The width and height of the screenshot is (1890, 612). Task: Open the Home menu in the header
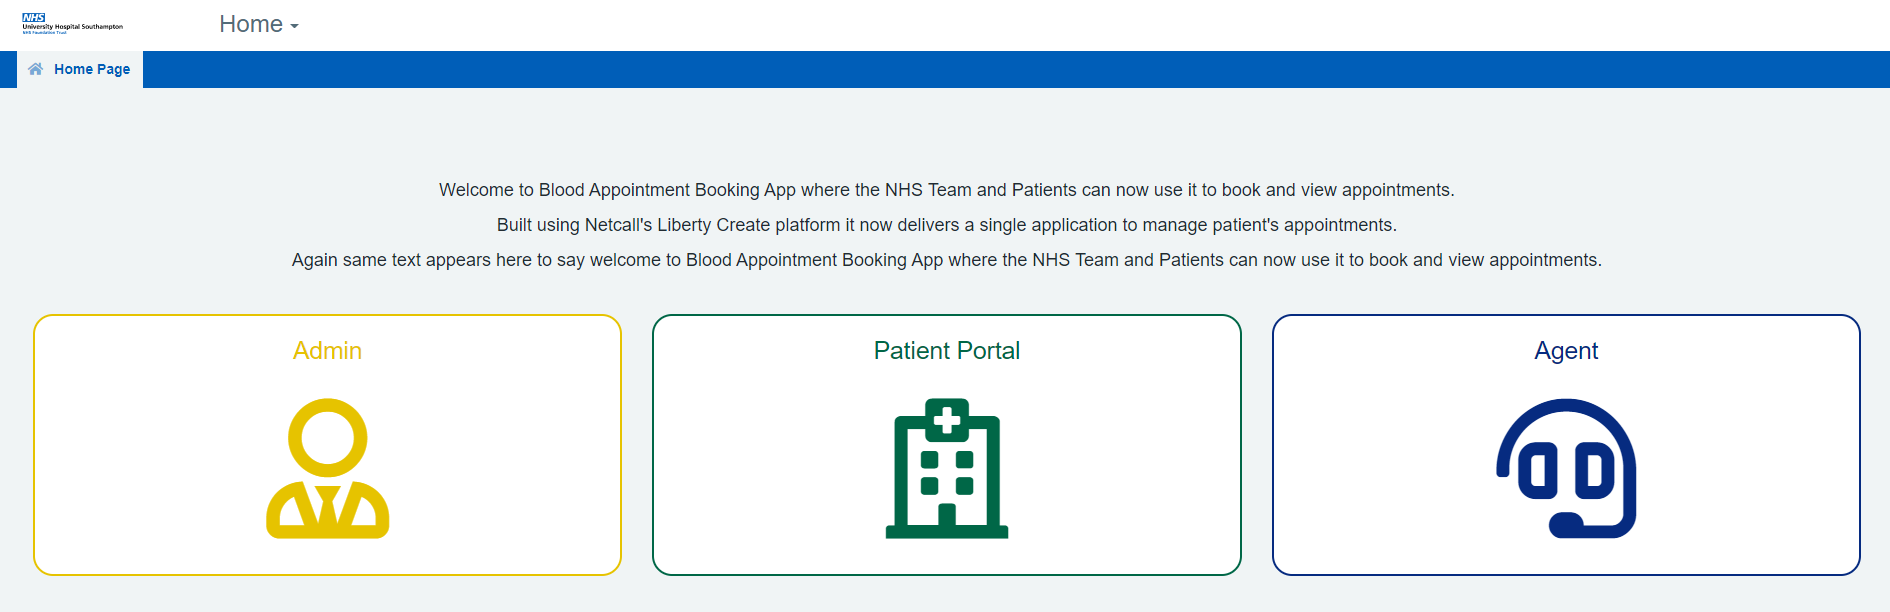[251, 24]
